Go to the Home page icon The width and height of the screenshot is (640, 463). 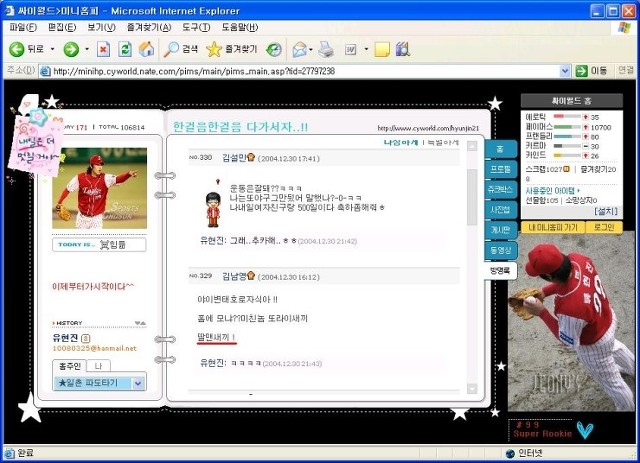pyautogui.click(x=146, y=48)
